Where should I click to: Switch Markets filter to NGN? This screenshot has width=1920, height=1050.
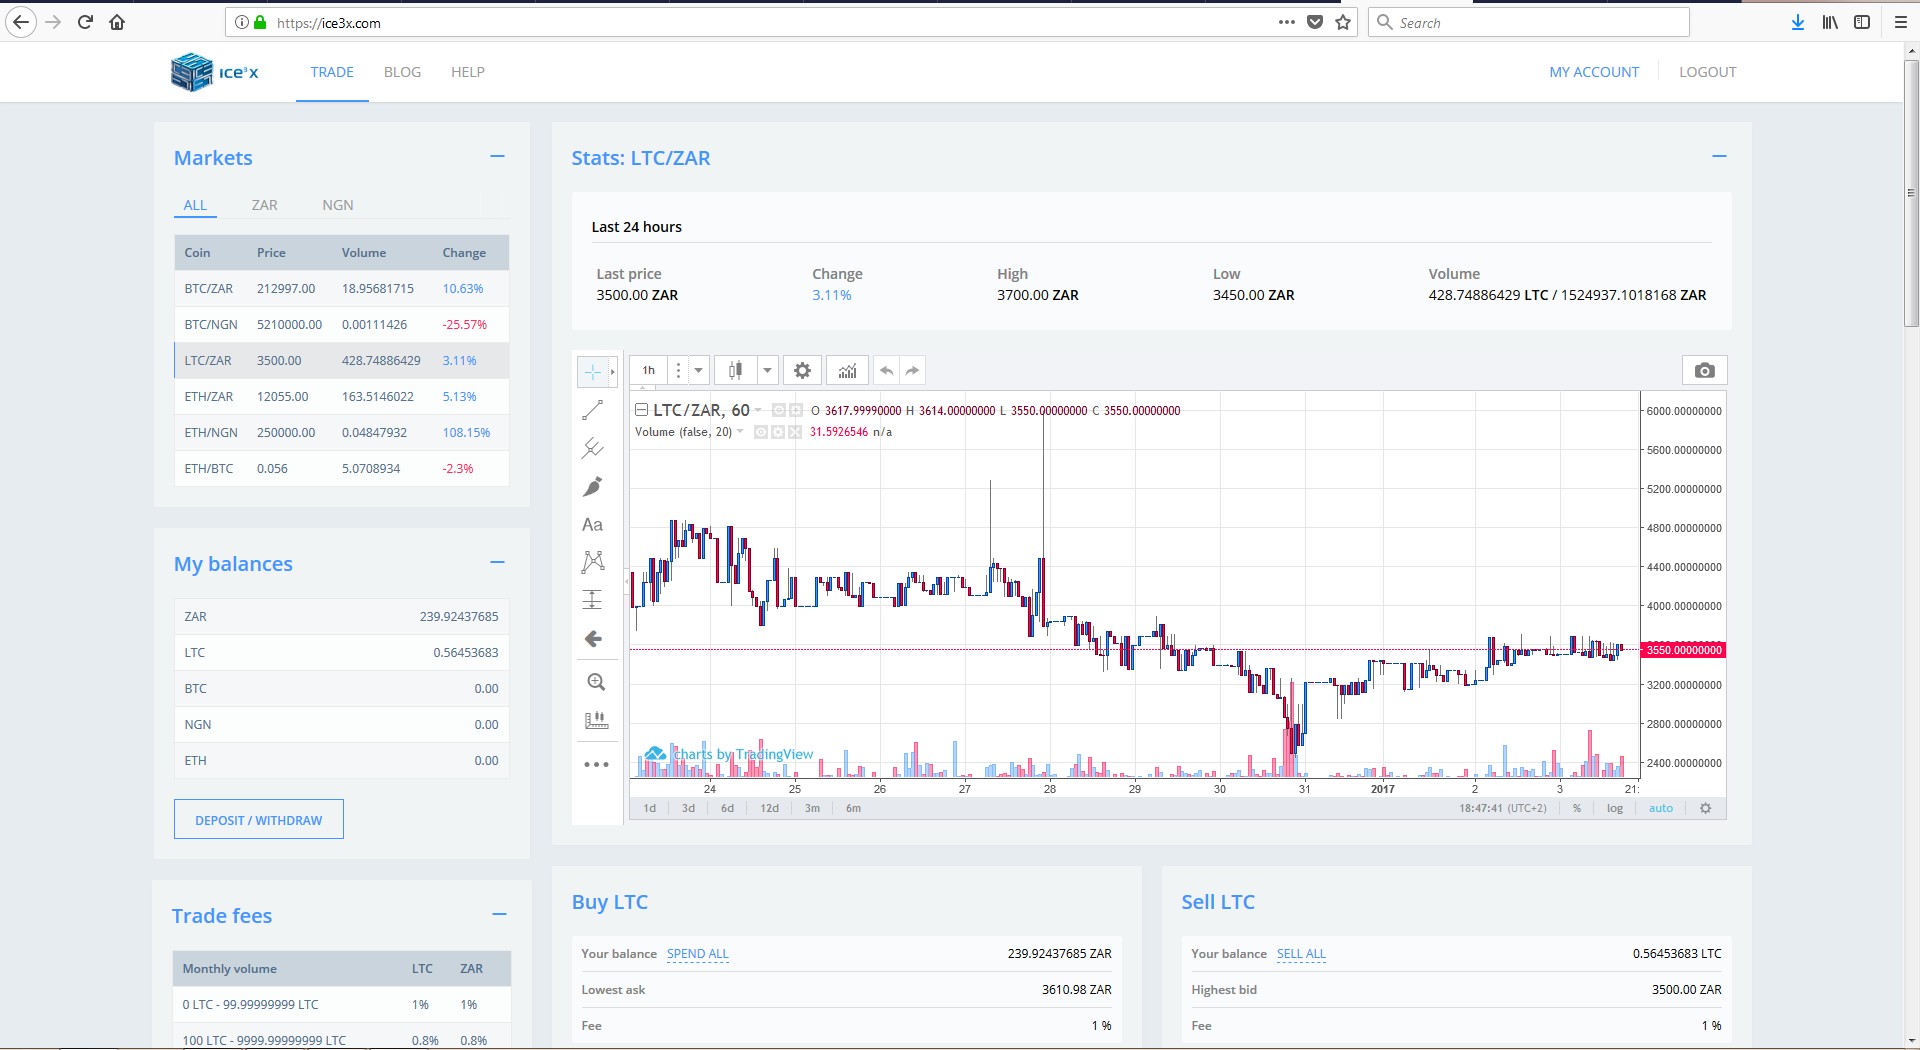[x=338, y=205]
